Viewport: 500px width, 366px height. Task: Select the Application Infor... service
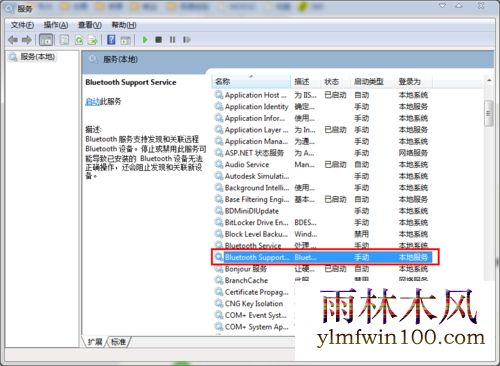322,118
